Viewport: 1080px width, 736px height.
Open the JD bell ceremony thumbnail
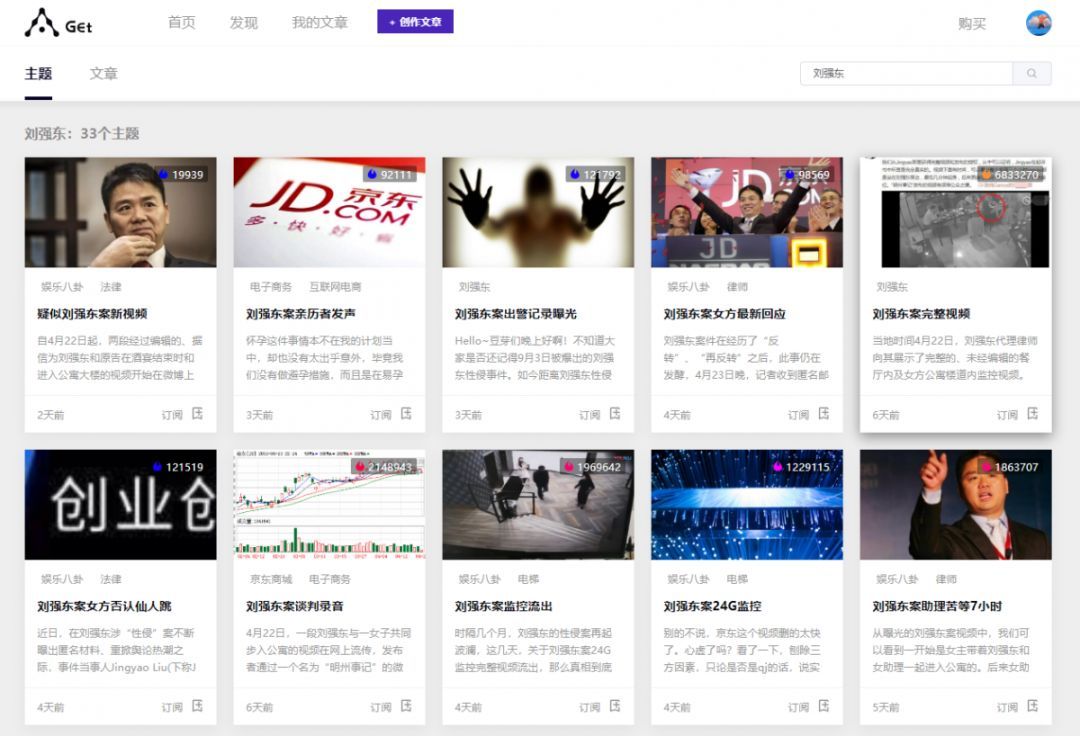[747, 212]
